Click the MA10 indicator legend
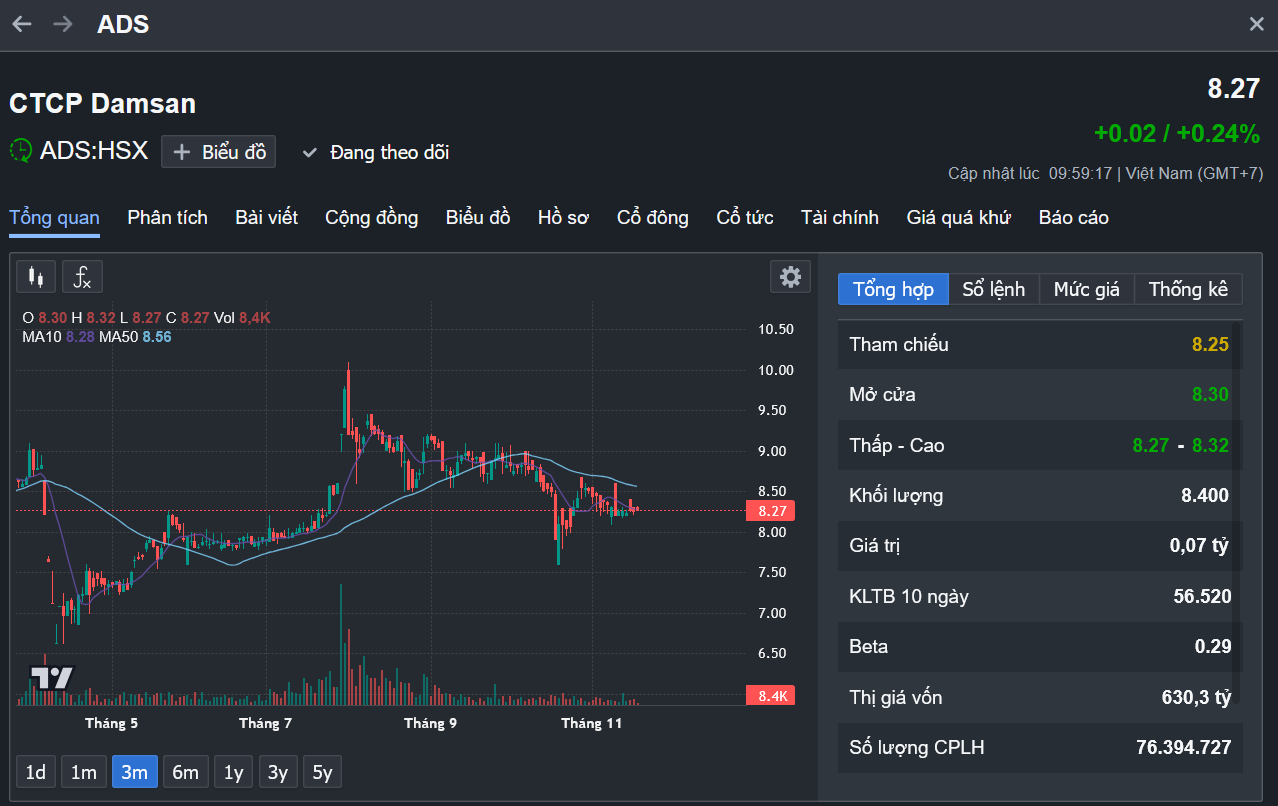This screenshot has height=806, width=1278. (x=58, y=337)
